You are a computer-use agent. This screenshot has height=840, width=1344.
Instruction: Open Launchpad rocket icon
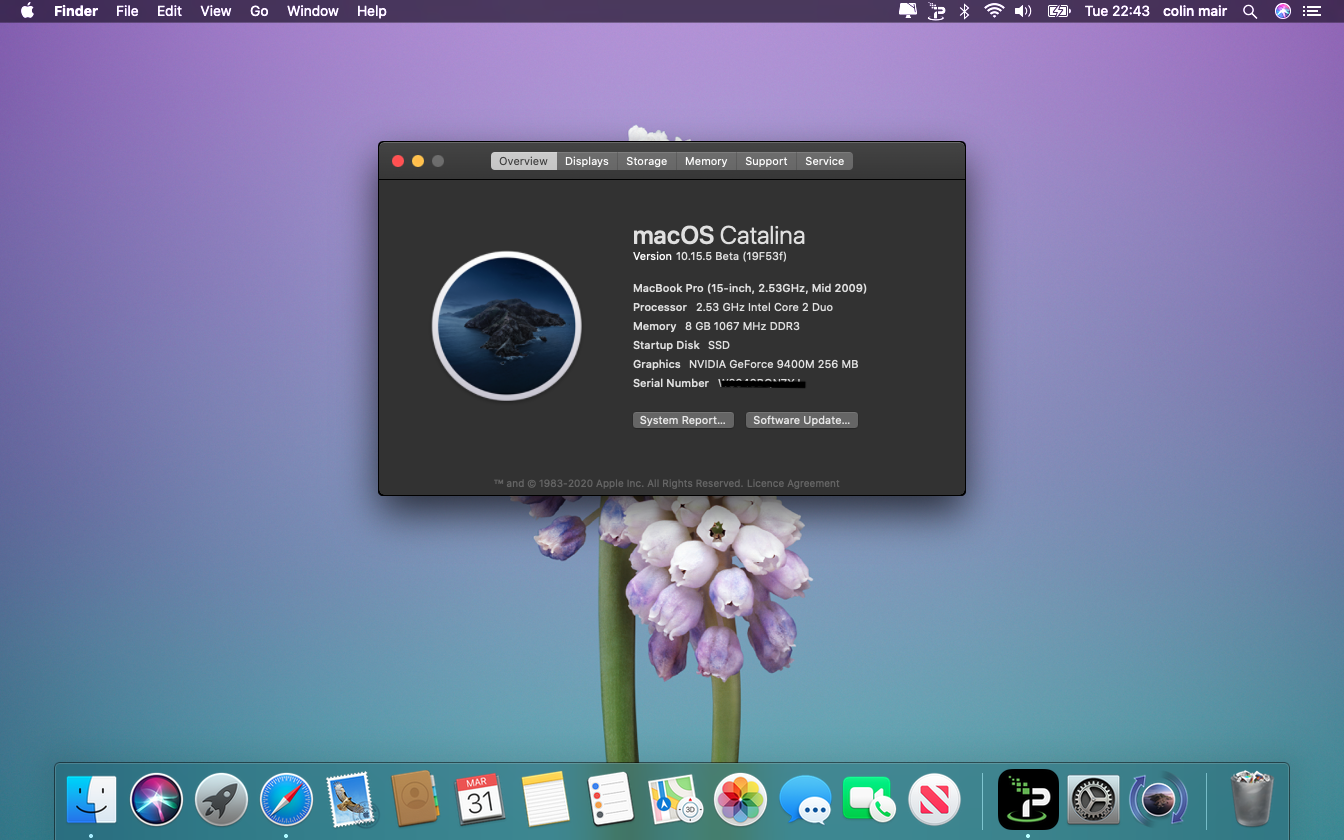221,800
